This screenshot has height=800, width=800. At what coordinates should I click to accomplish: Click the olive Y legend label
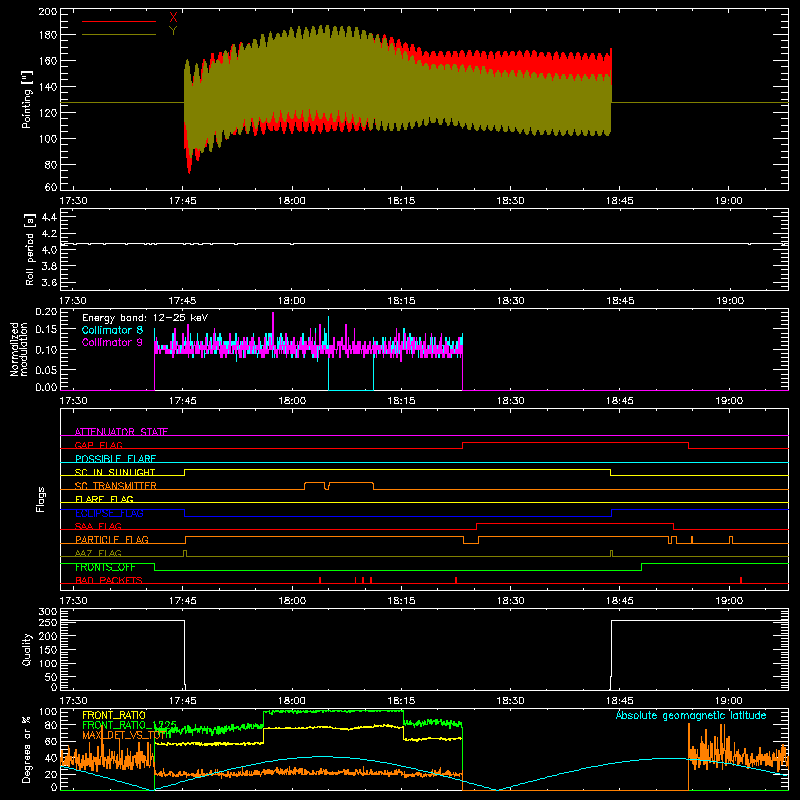pos(173,31)
